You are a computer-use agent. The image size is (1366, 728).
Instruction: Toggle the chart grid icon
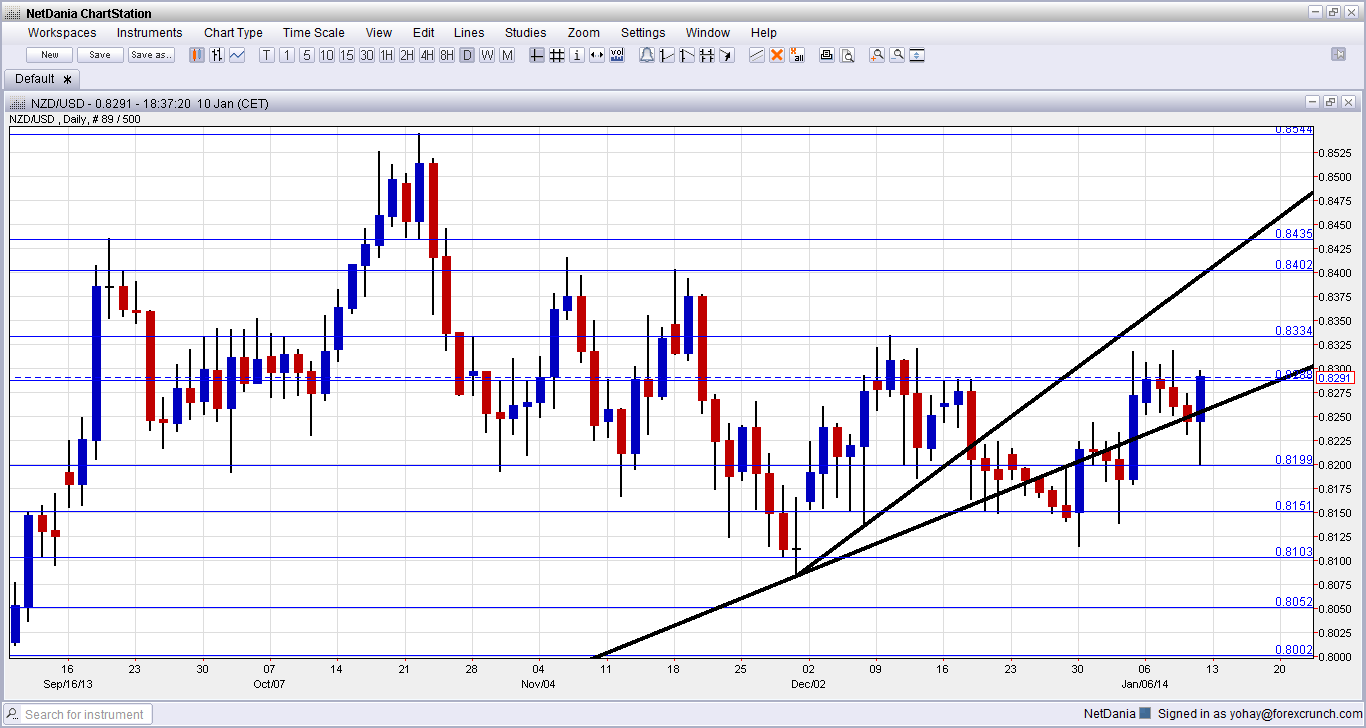click(x=557, y=55)
